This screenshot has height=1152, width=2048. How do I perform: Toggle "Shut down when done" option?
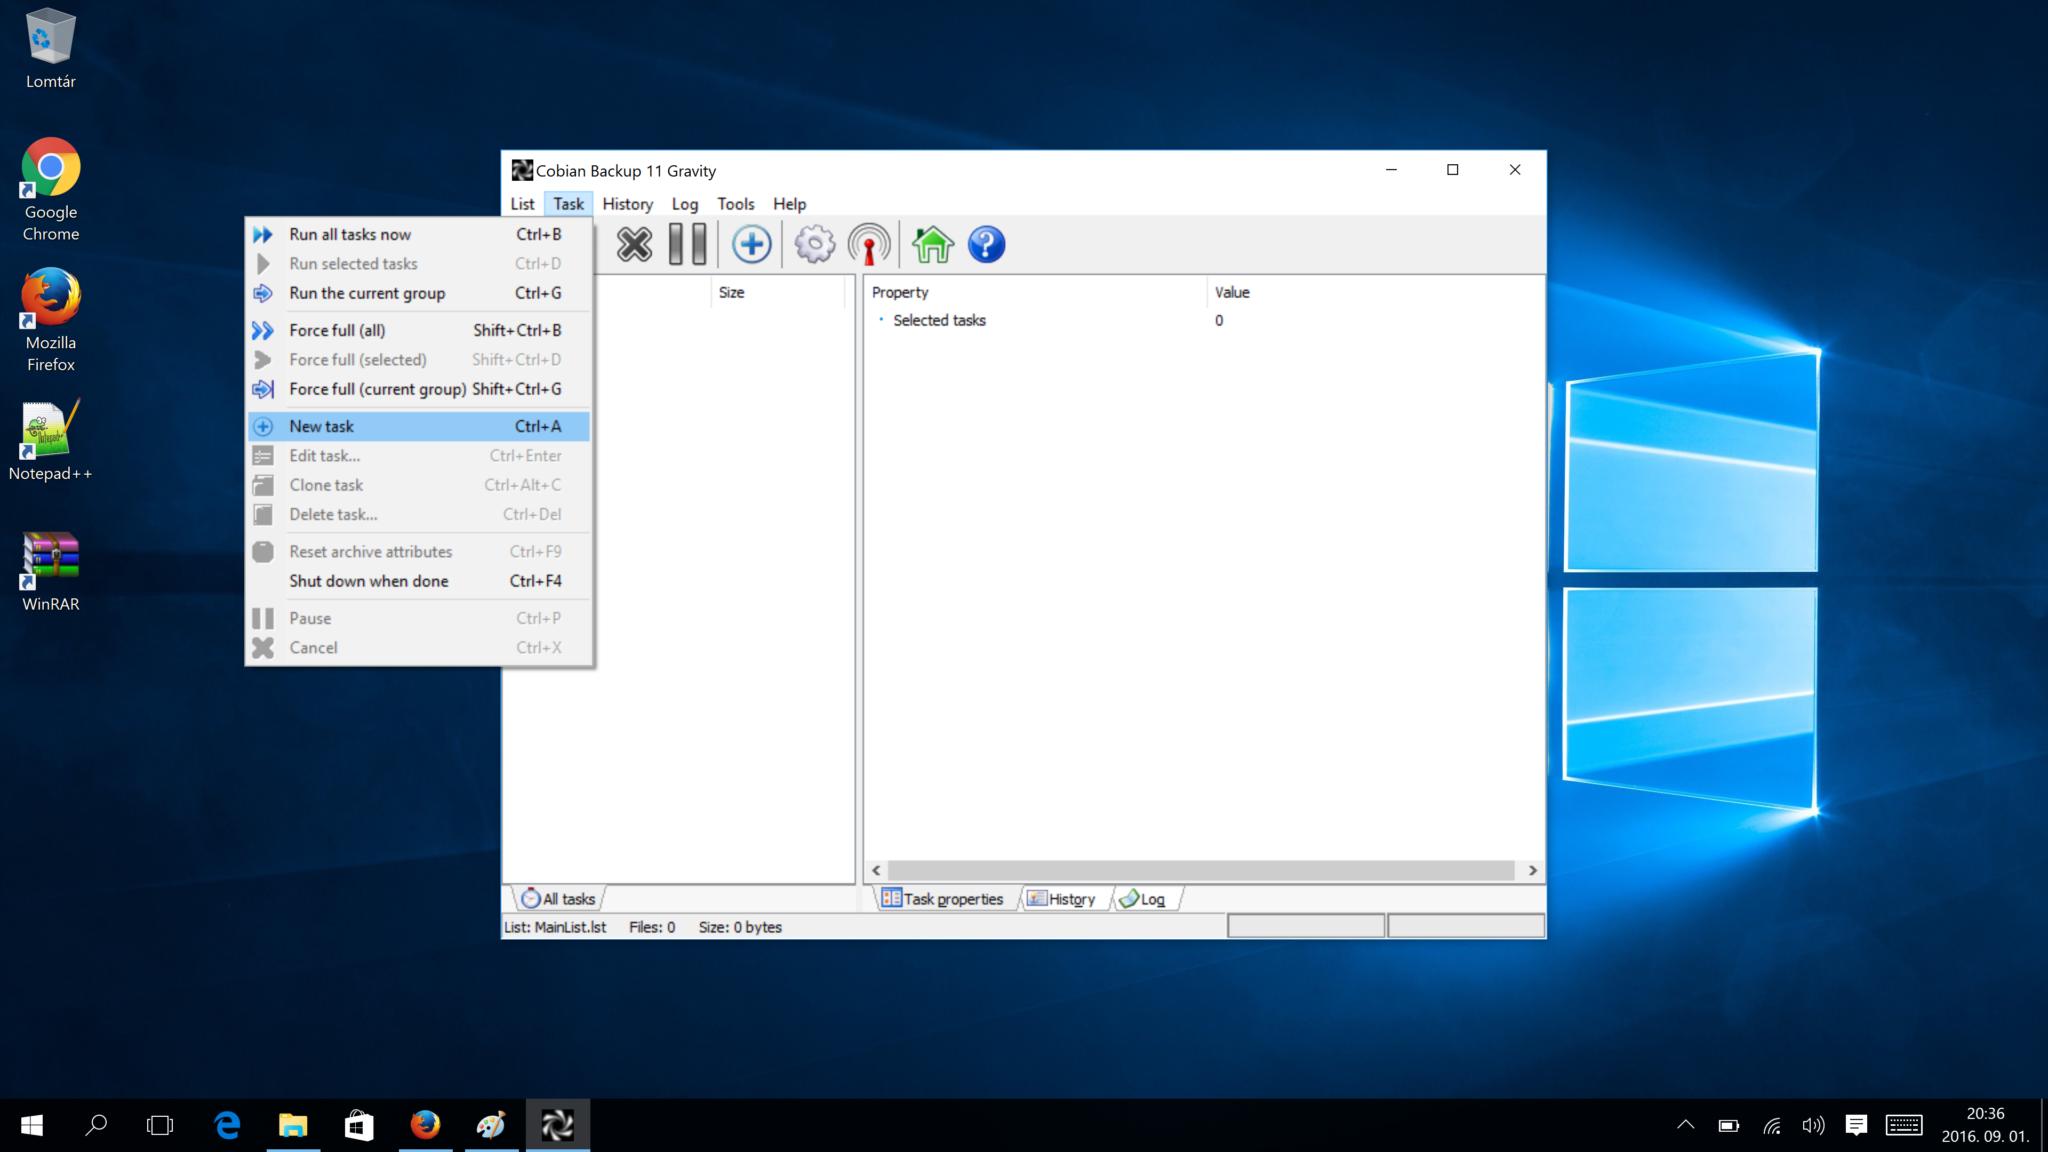[x=368, y=581]
